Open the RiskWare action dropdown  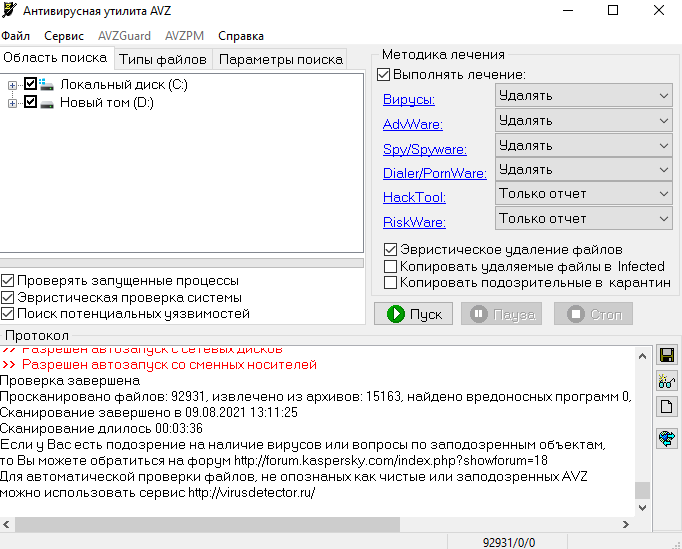[584, 218]
